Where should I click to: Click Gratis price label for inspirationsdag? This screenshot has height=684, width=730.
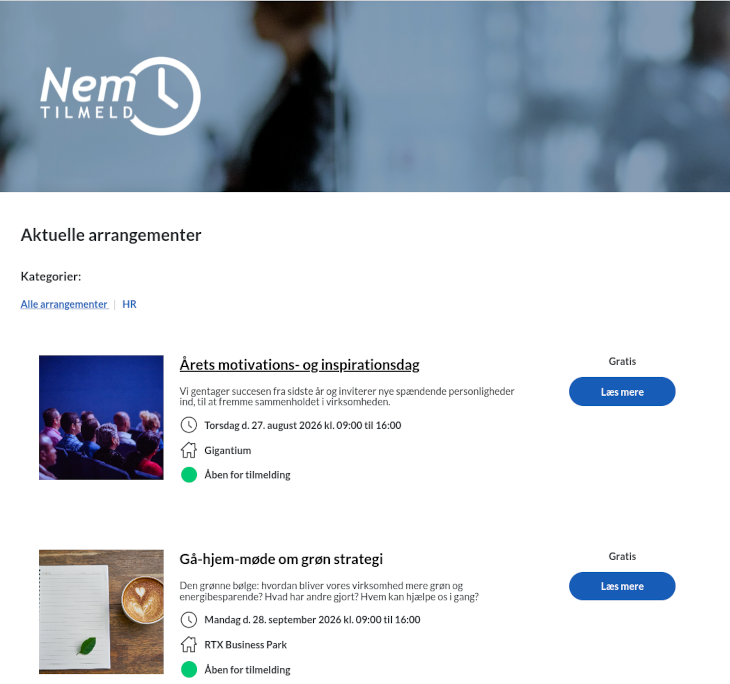(622, 361)
